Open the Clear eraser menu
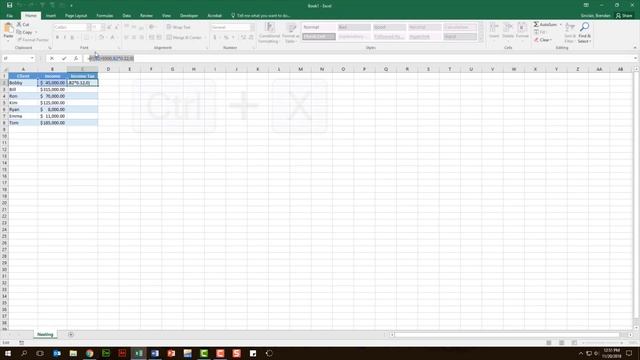The height and width of the screenshot is (360, 640). click(543, 40)
